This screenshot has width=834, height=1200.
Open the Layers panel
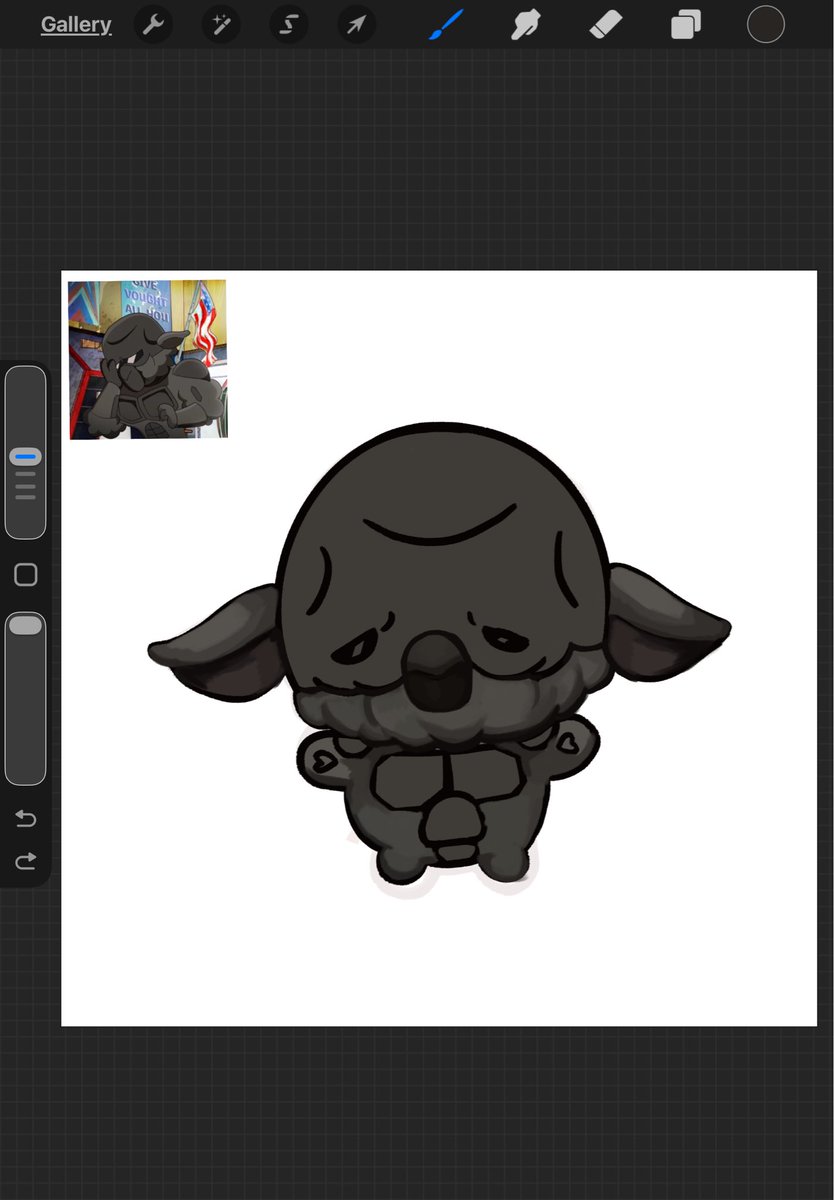coord(686,25)
